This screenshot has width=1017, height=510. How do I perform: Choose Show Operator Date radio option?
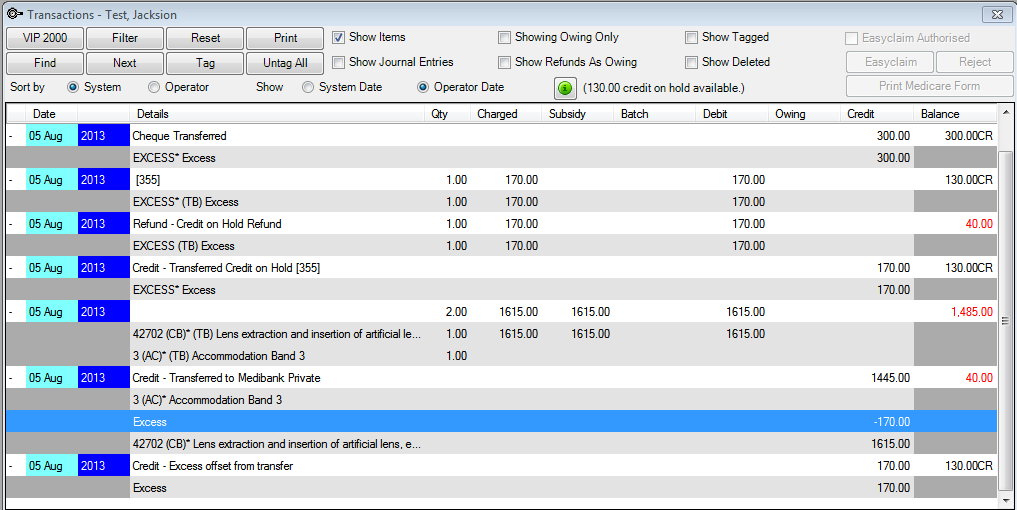423,87
